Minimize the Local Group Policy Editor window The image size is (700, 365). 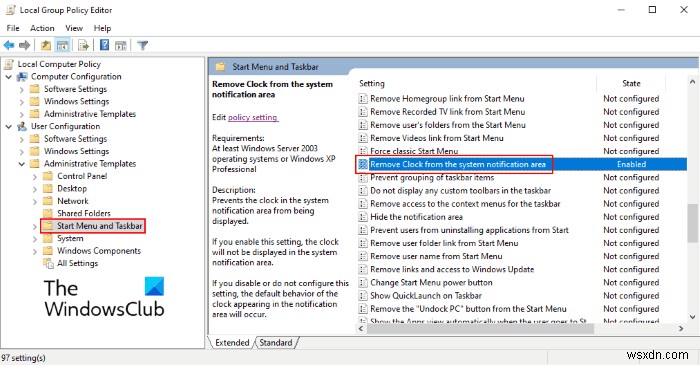pos(621,9)
